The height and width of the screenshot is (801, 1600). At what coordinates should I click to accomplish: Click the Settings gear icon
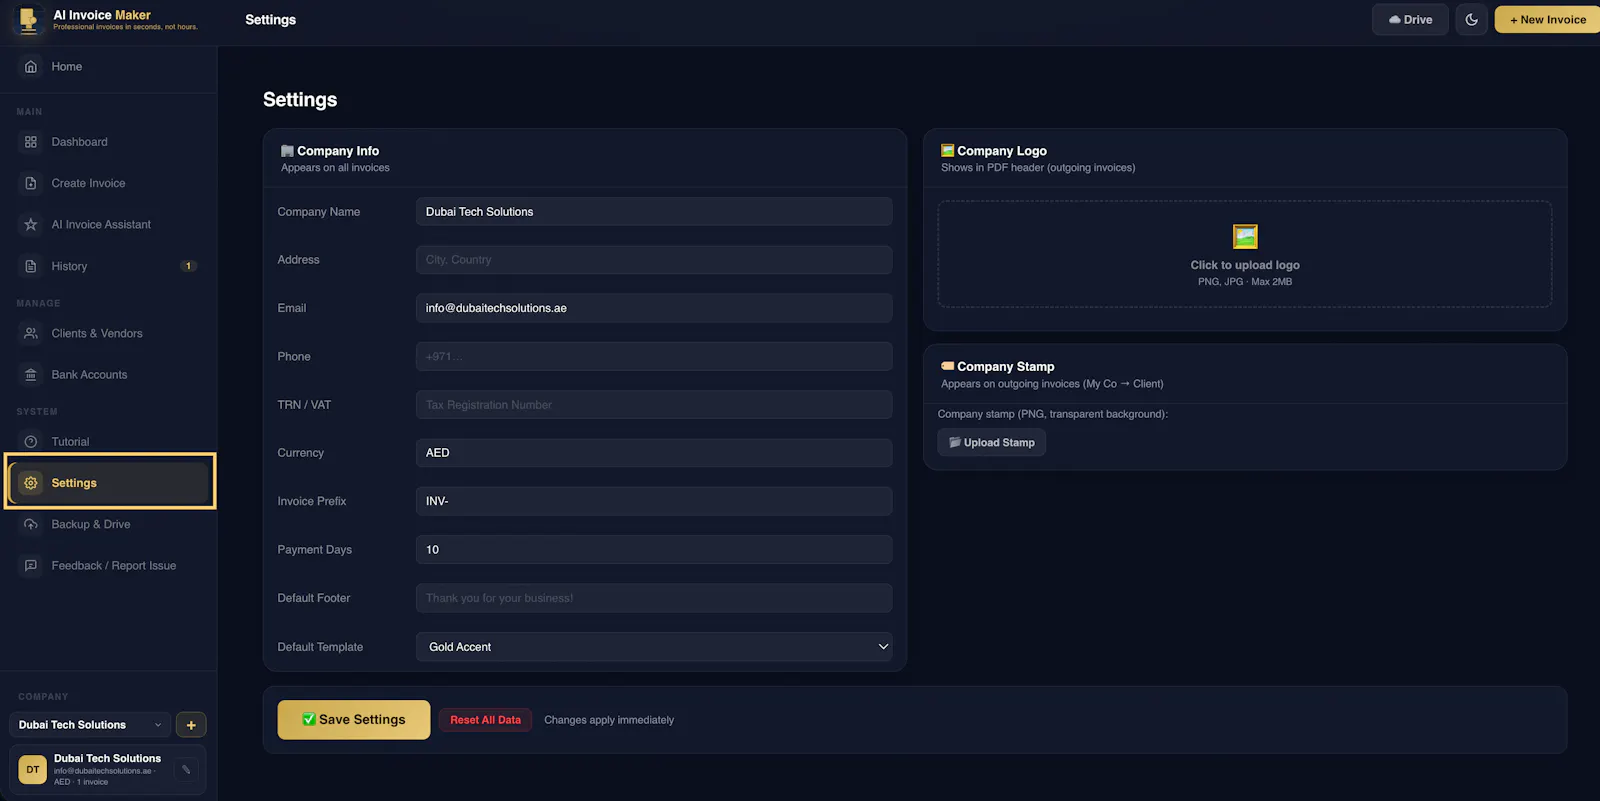[x=31, y=483]
